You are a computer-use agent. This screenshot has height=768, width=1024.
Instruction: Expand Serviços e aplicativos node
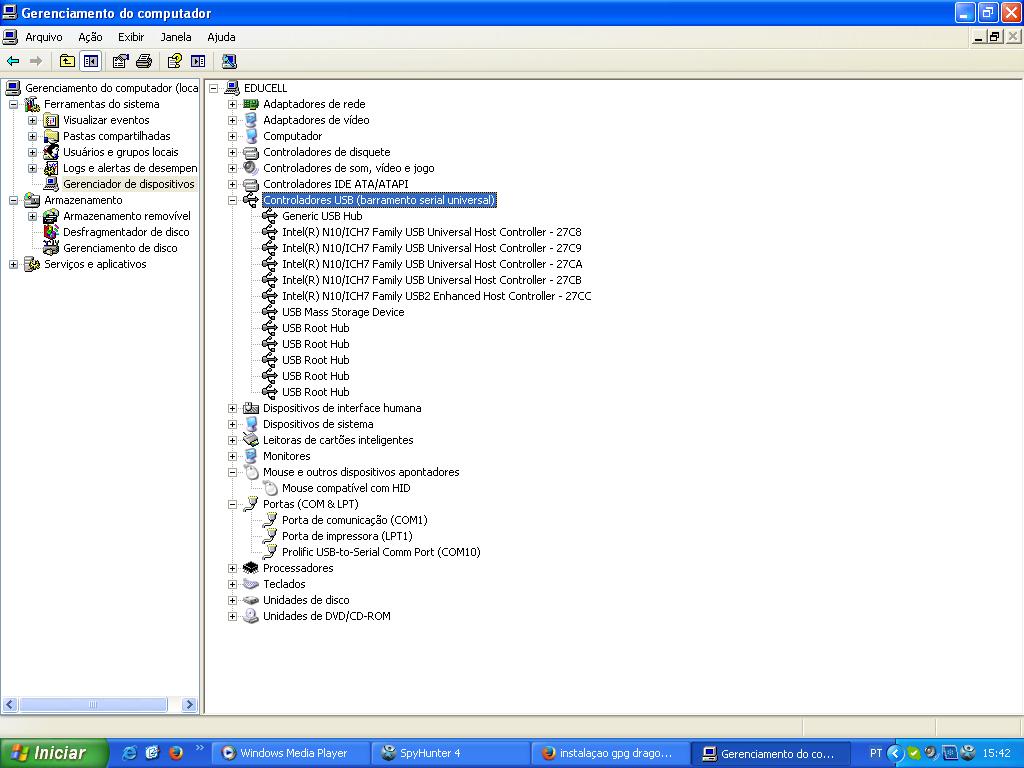[14, 264]
